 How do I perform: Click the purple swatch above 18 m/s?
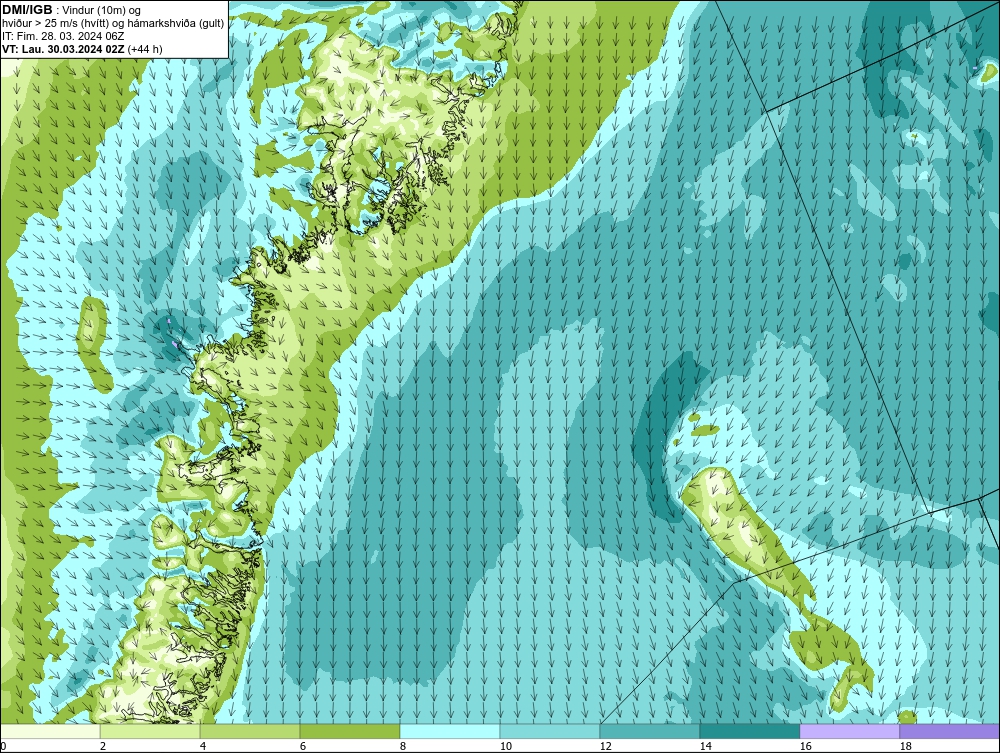click(950, 731)
